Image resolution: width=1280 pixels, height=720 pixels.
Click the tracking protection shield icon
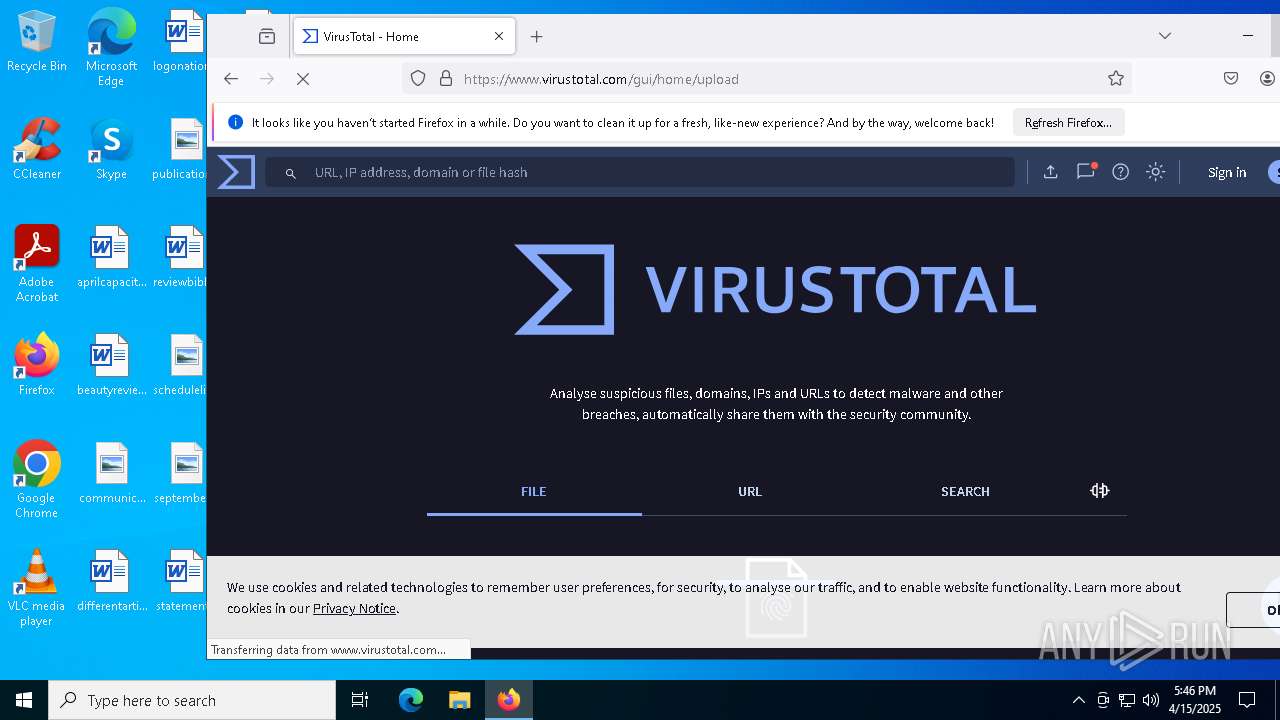coord(418,79)
